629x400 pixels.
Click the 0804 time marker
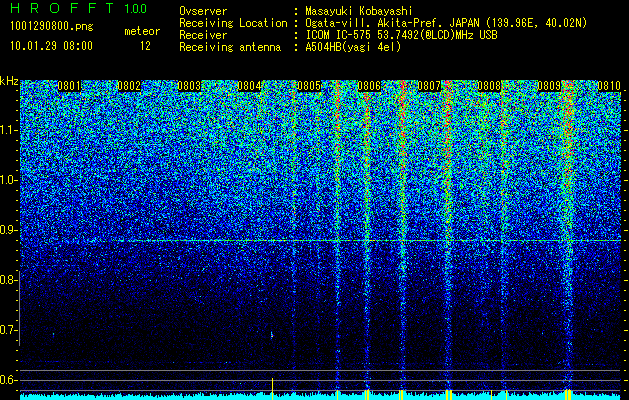point(249,86)
